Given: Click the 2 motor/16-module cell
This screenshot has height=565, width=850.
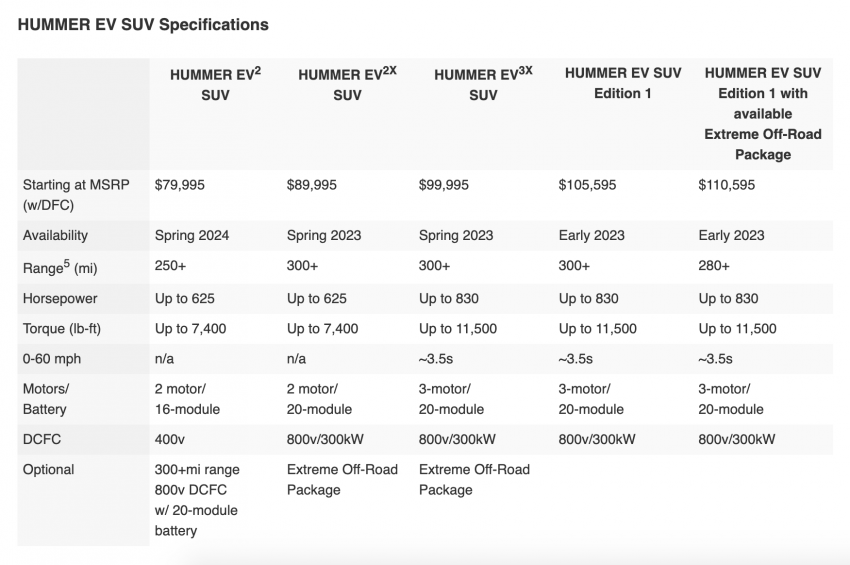Looking at the screenshot, I should (187, 399).
